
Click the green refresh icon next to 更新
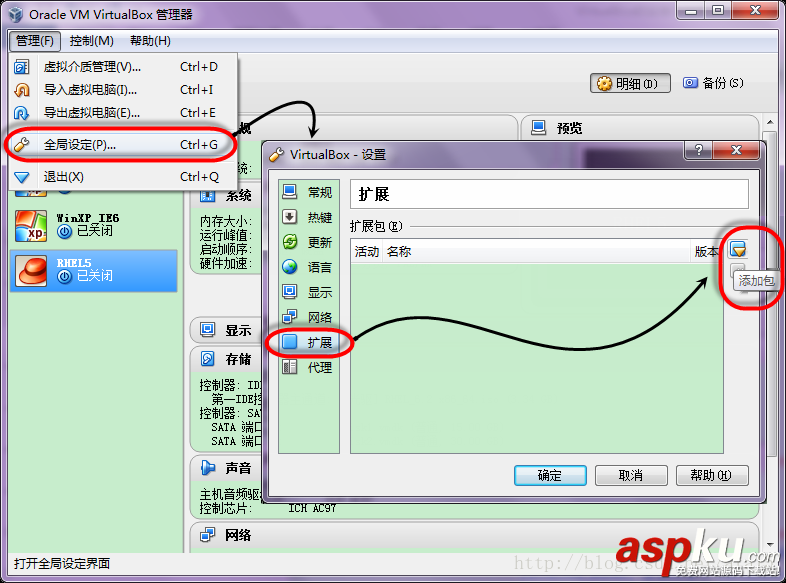pyautogui.click(x=290, y=242)
